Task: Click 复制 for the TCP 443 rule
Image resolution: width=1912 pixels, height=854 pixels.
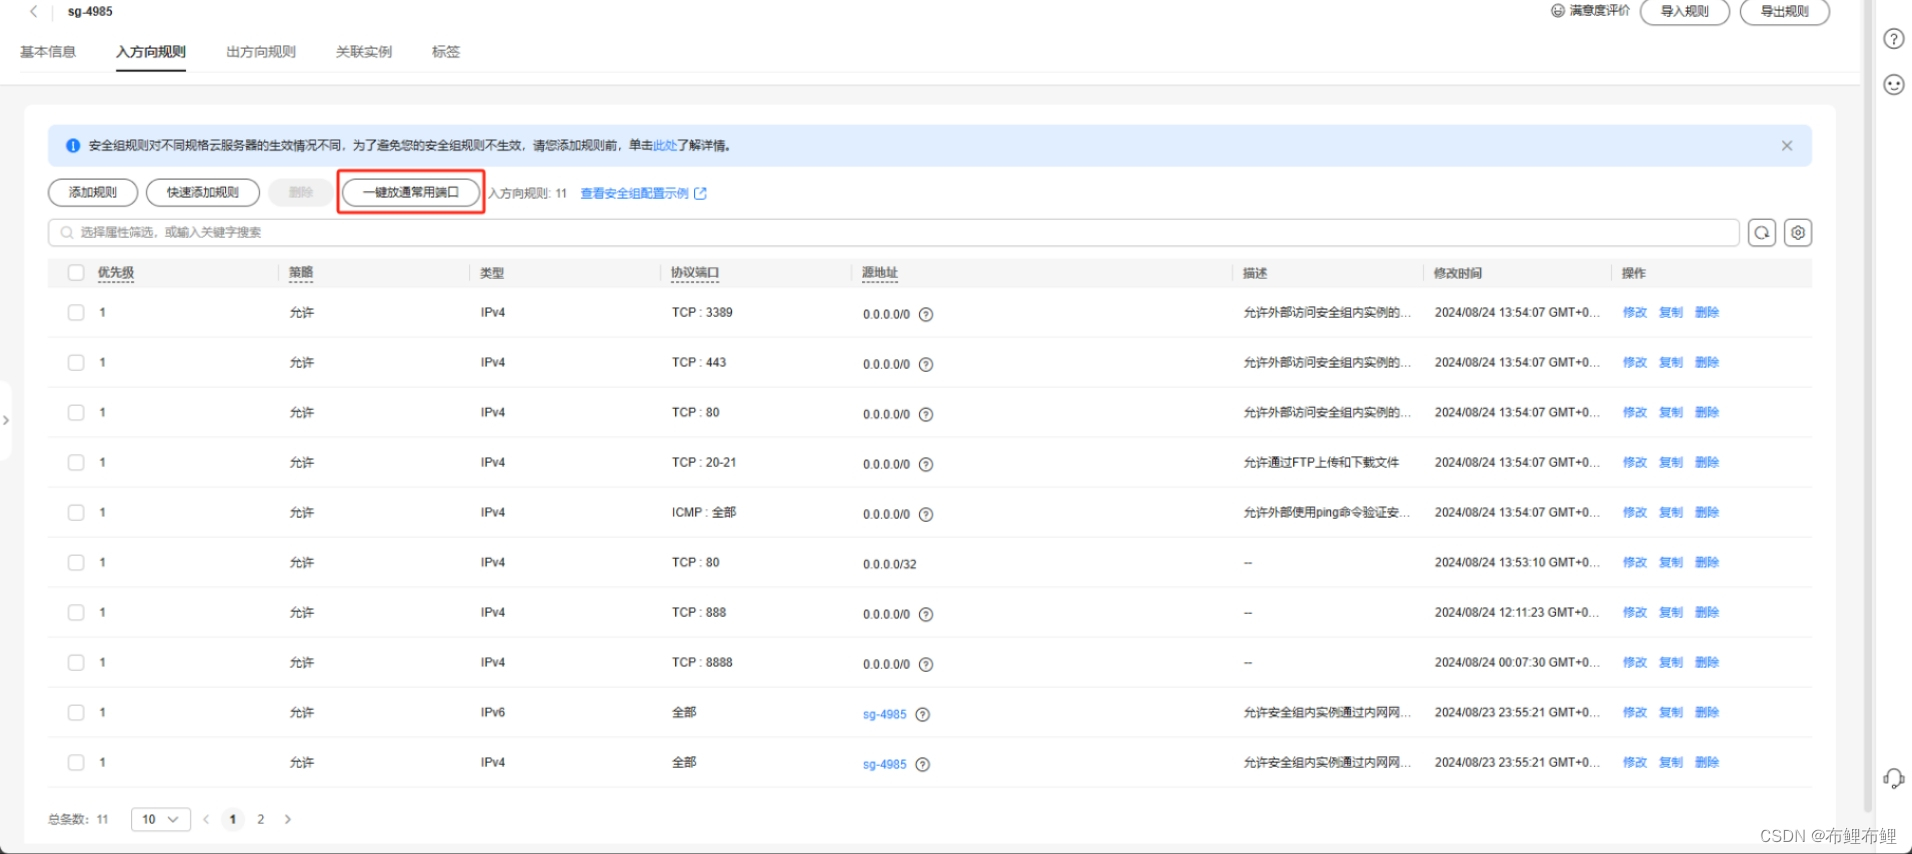Action: coord(1671,362)
